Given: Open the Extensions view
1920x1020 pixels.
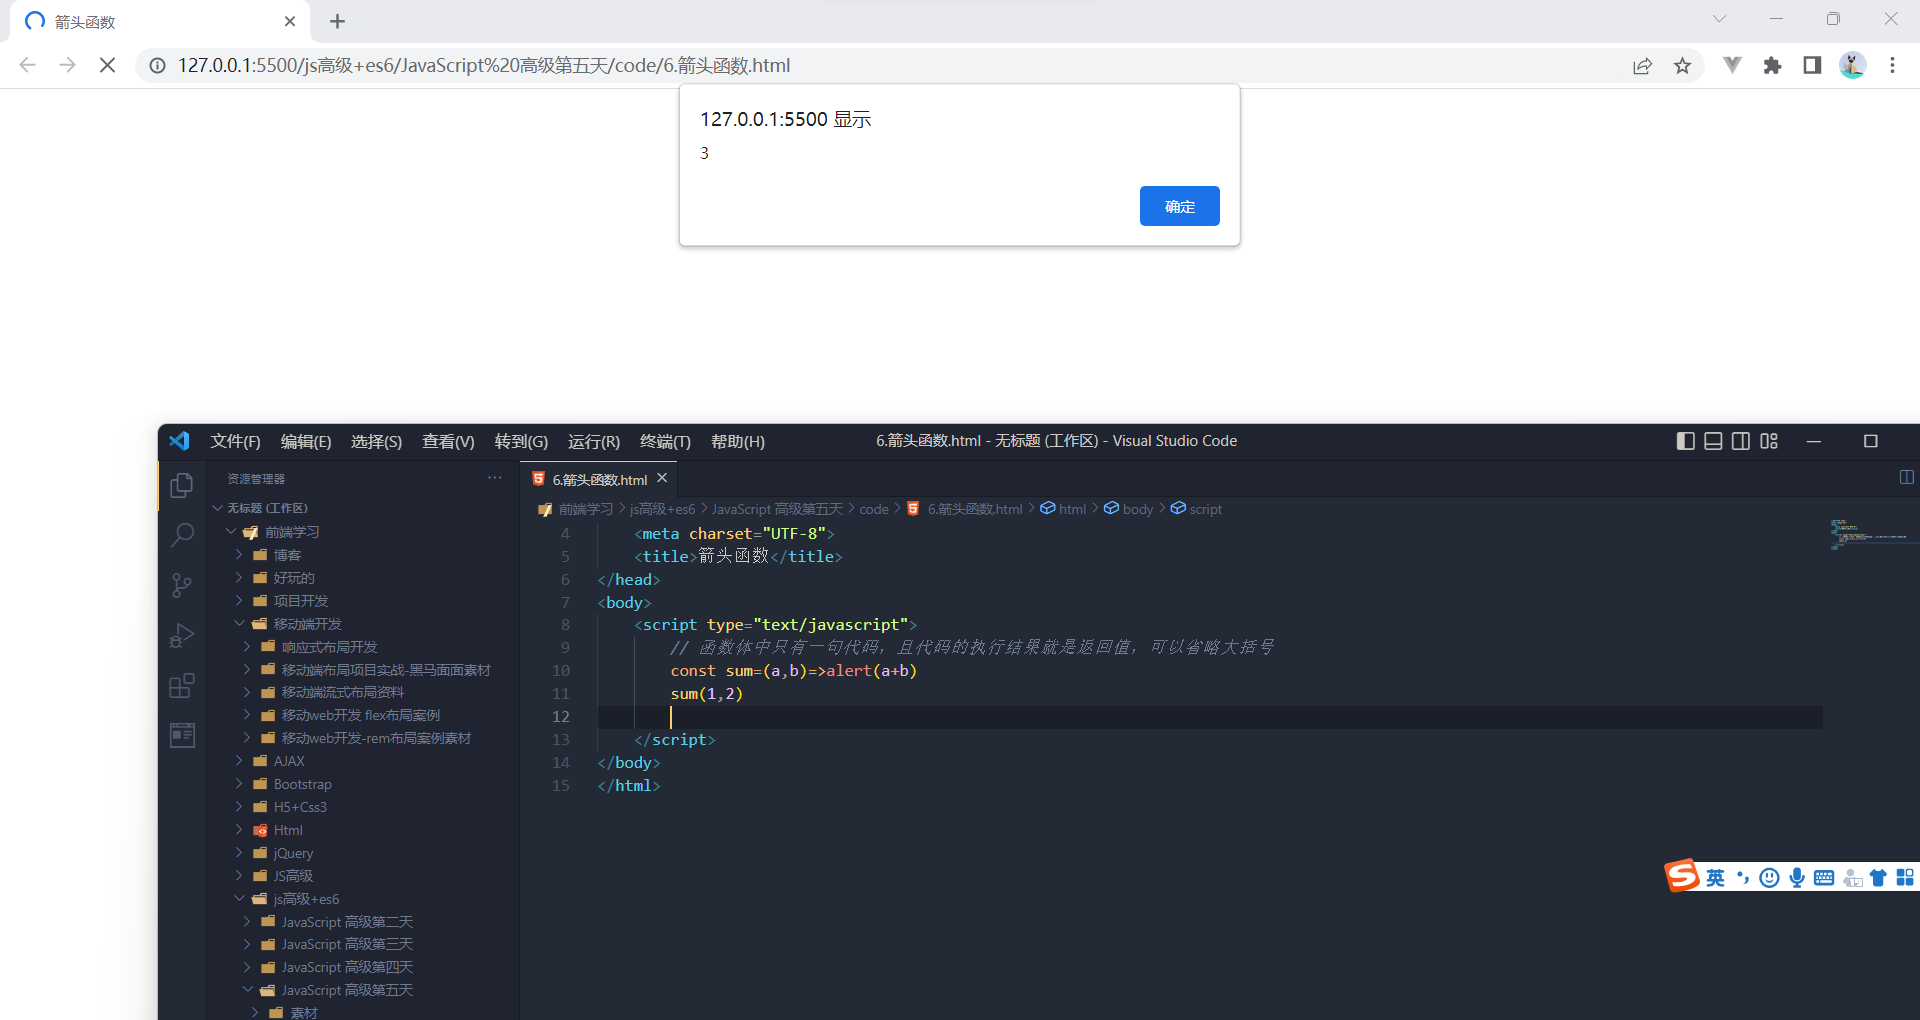Looking at the screenshot, I should (x=181, y=685).
